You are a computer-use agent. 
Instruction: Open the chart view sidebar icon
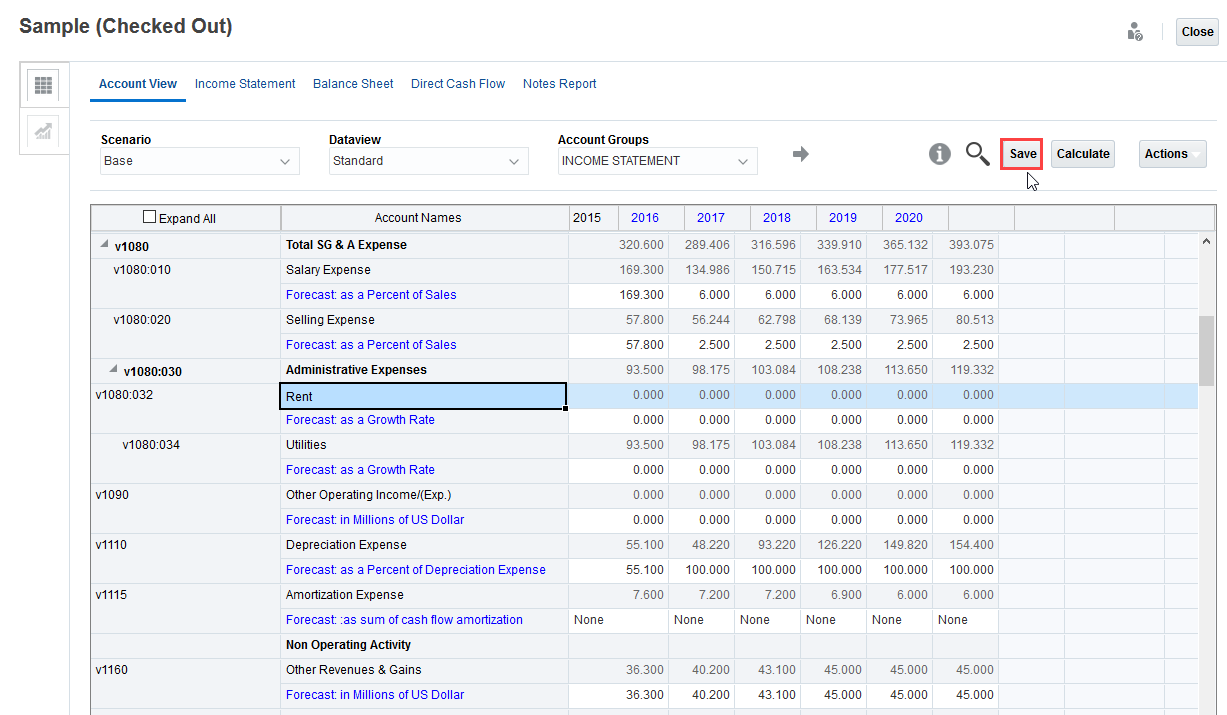pos(43,132)
